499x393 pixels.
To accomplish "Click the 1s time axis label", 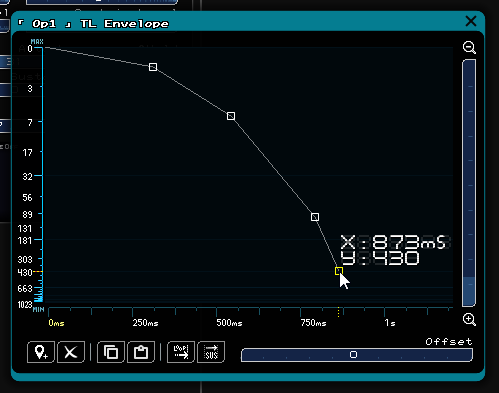I will click(390, 323).
